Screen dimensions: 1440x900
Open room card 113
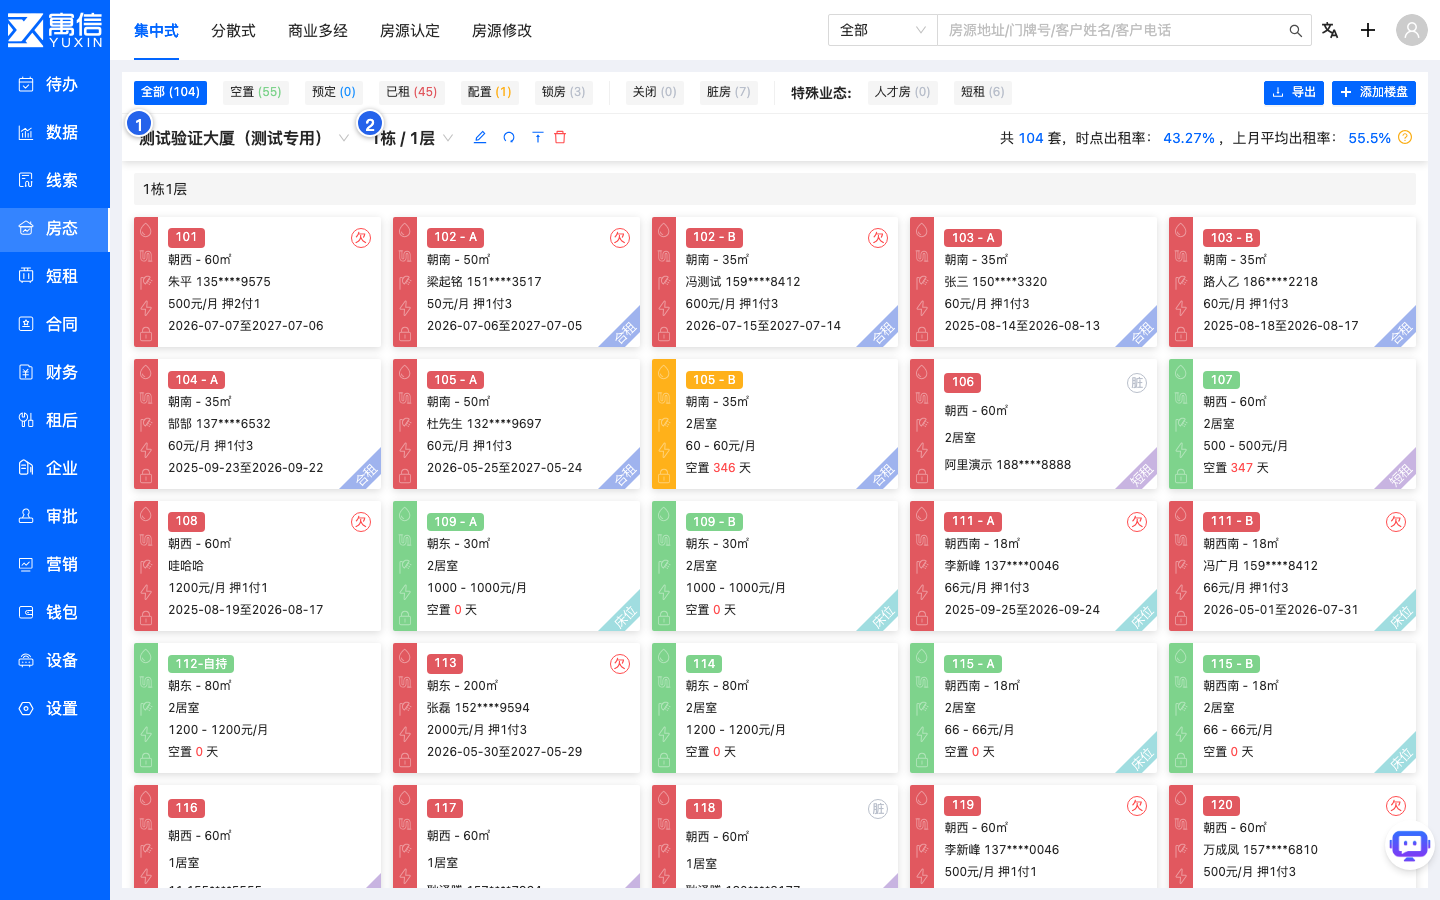[x=516, y=708]
